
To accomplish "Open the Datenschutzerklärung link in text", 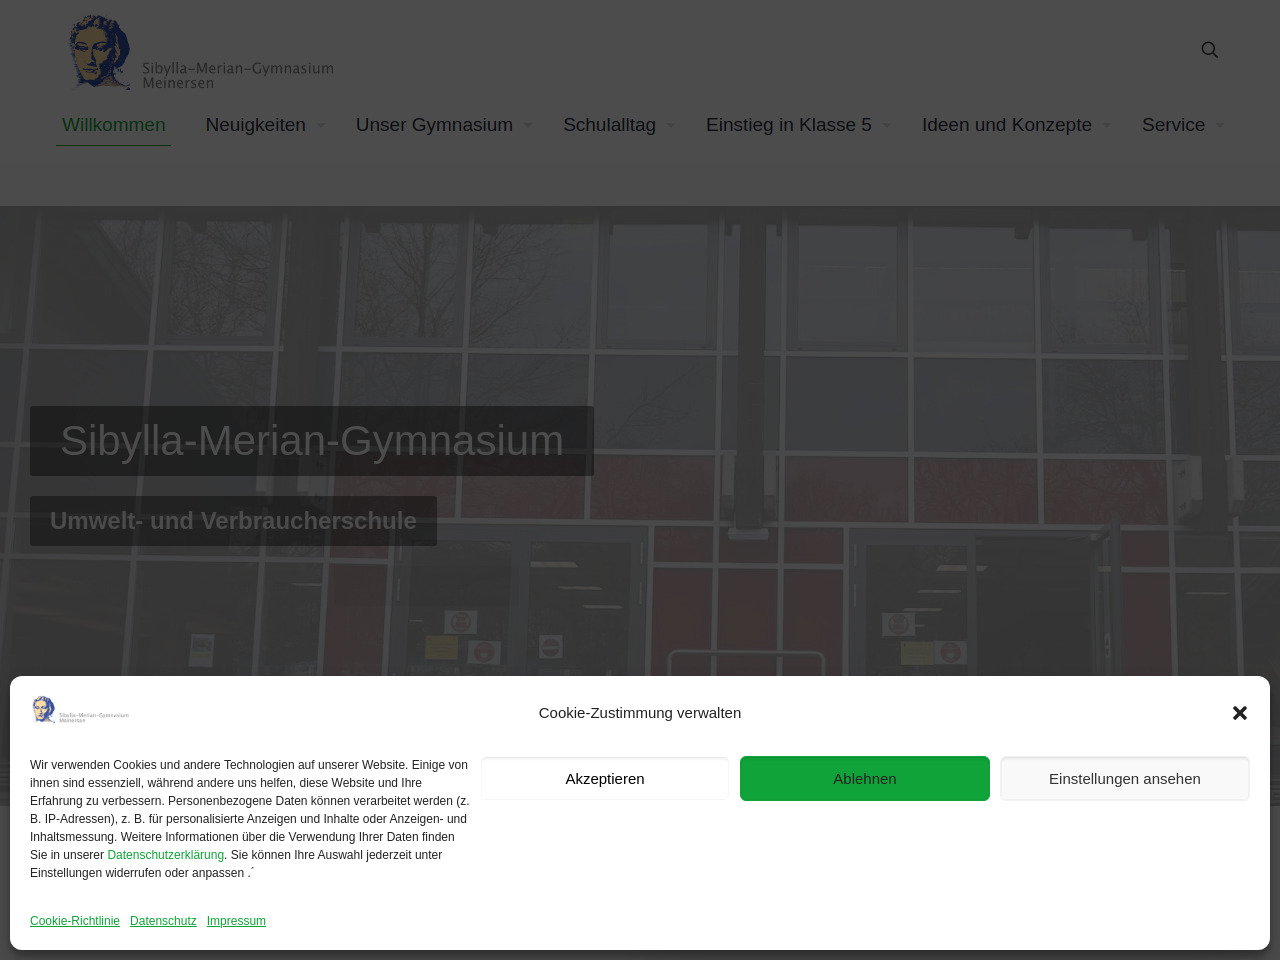I will (x=165, y=855).
